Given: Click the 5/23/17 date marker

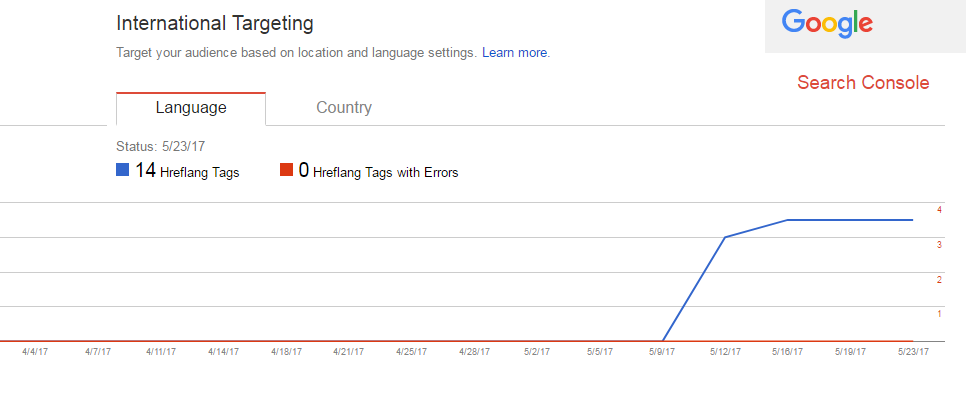Looking at the screenshot, I should [x=913, y=352].
